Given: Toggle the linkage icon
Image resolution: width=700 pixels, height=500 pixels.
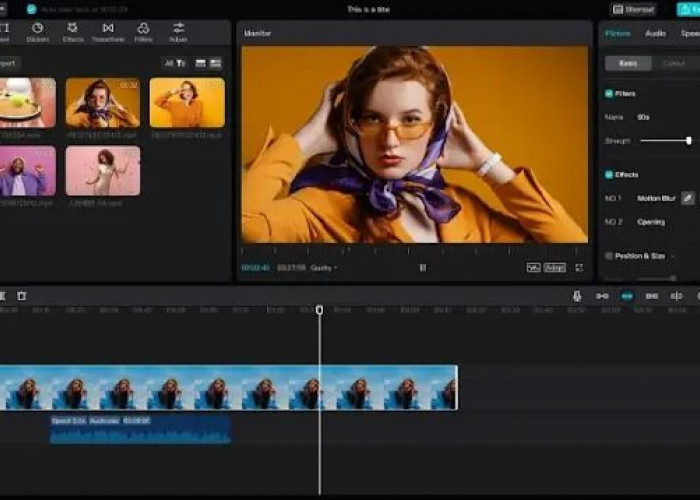Looking at the screenshot, I should [x=652, y=296].
